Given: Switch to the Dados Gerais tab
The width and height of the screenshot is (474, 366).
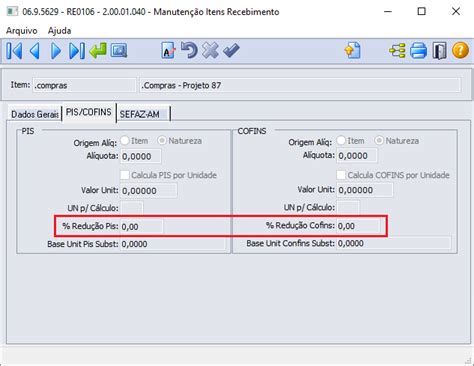Looking at the screenshot, I should tap(35, 114).
